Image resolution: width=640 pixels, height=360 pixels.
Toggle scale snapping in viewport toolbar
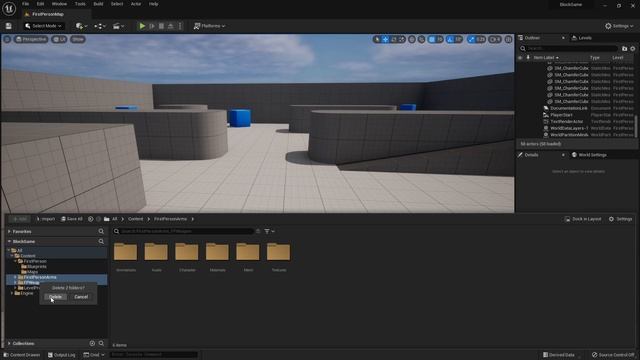(x=471, y=39)
